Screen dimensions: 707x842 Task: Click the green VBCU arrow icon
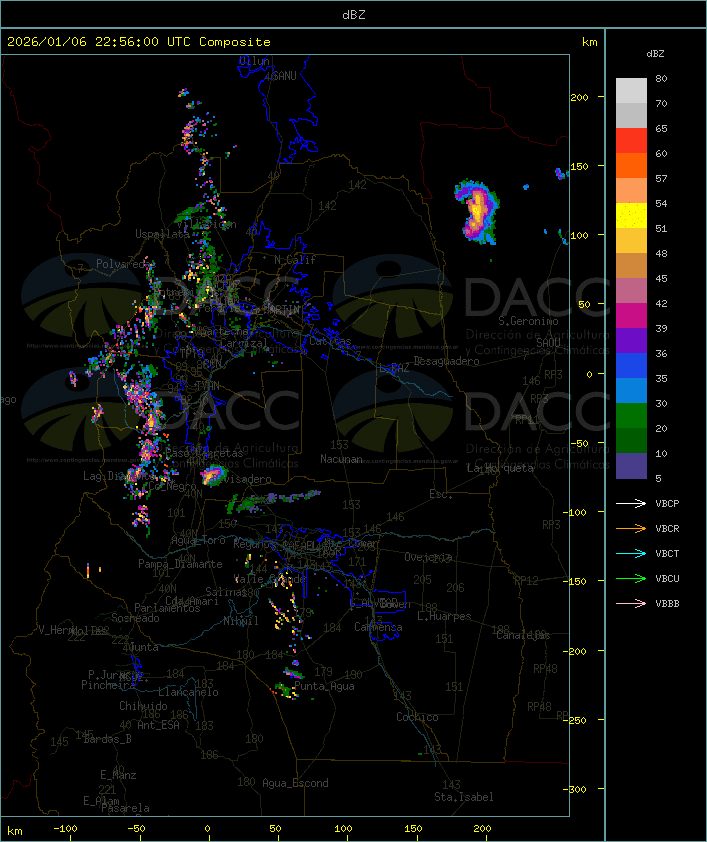(x=631, y=579)
